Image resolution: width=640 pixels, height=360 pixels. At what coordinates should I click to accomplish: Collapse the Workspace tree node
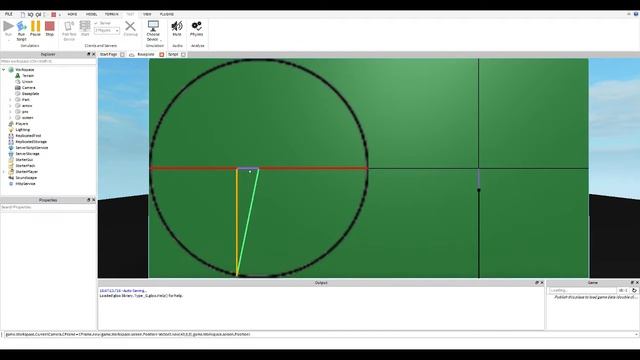4,70
